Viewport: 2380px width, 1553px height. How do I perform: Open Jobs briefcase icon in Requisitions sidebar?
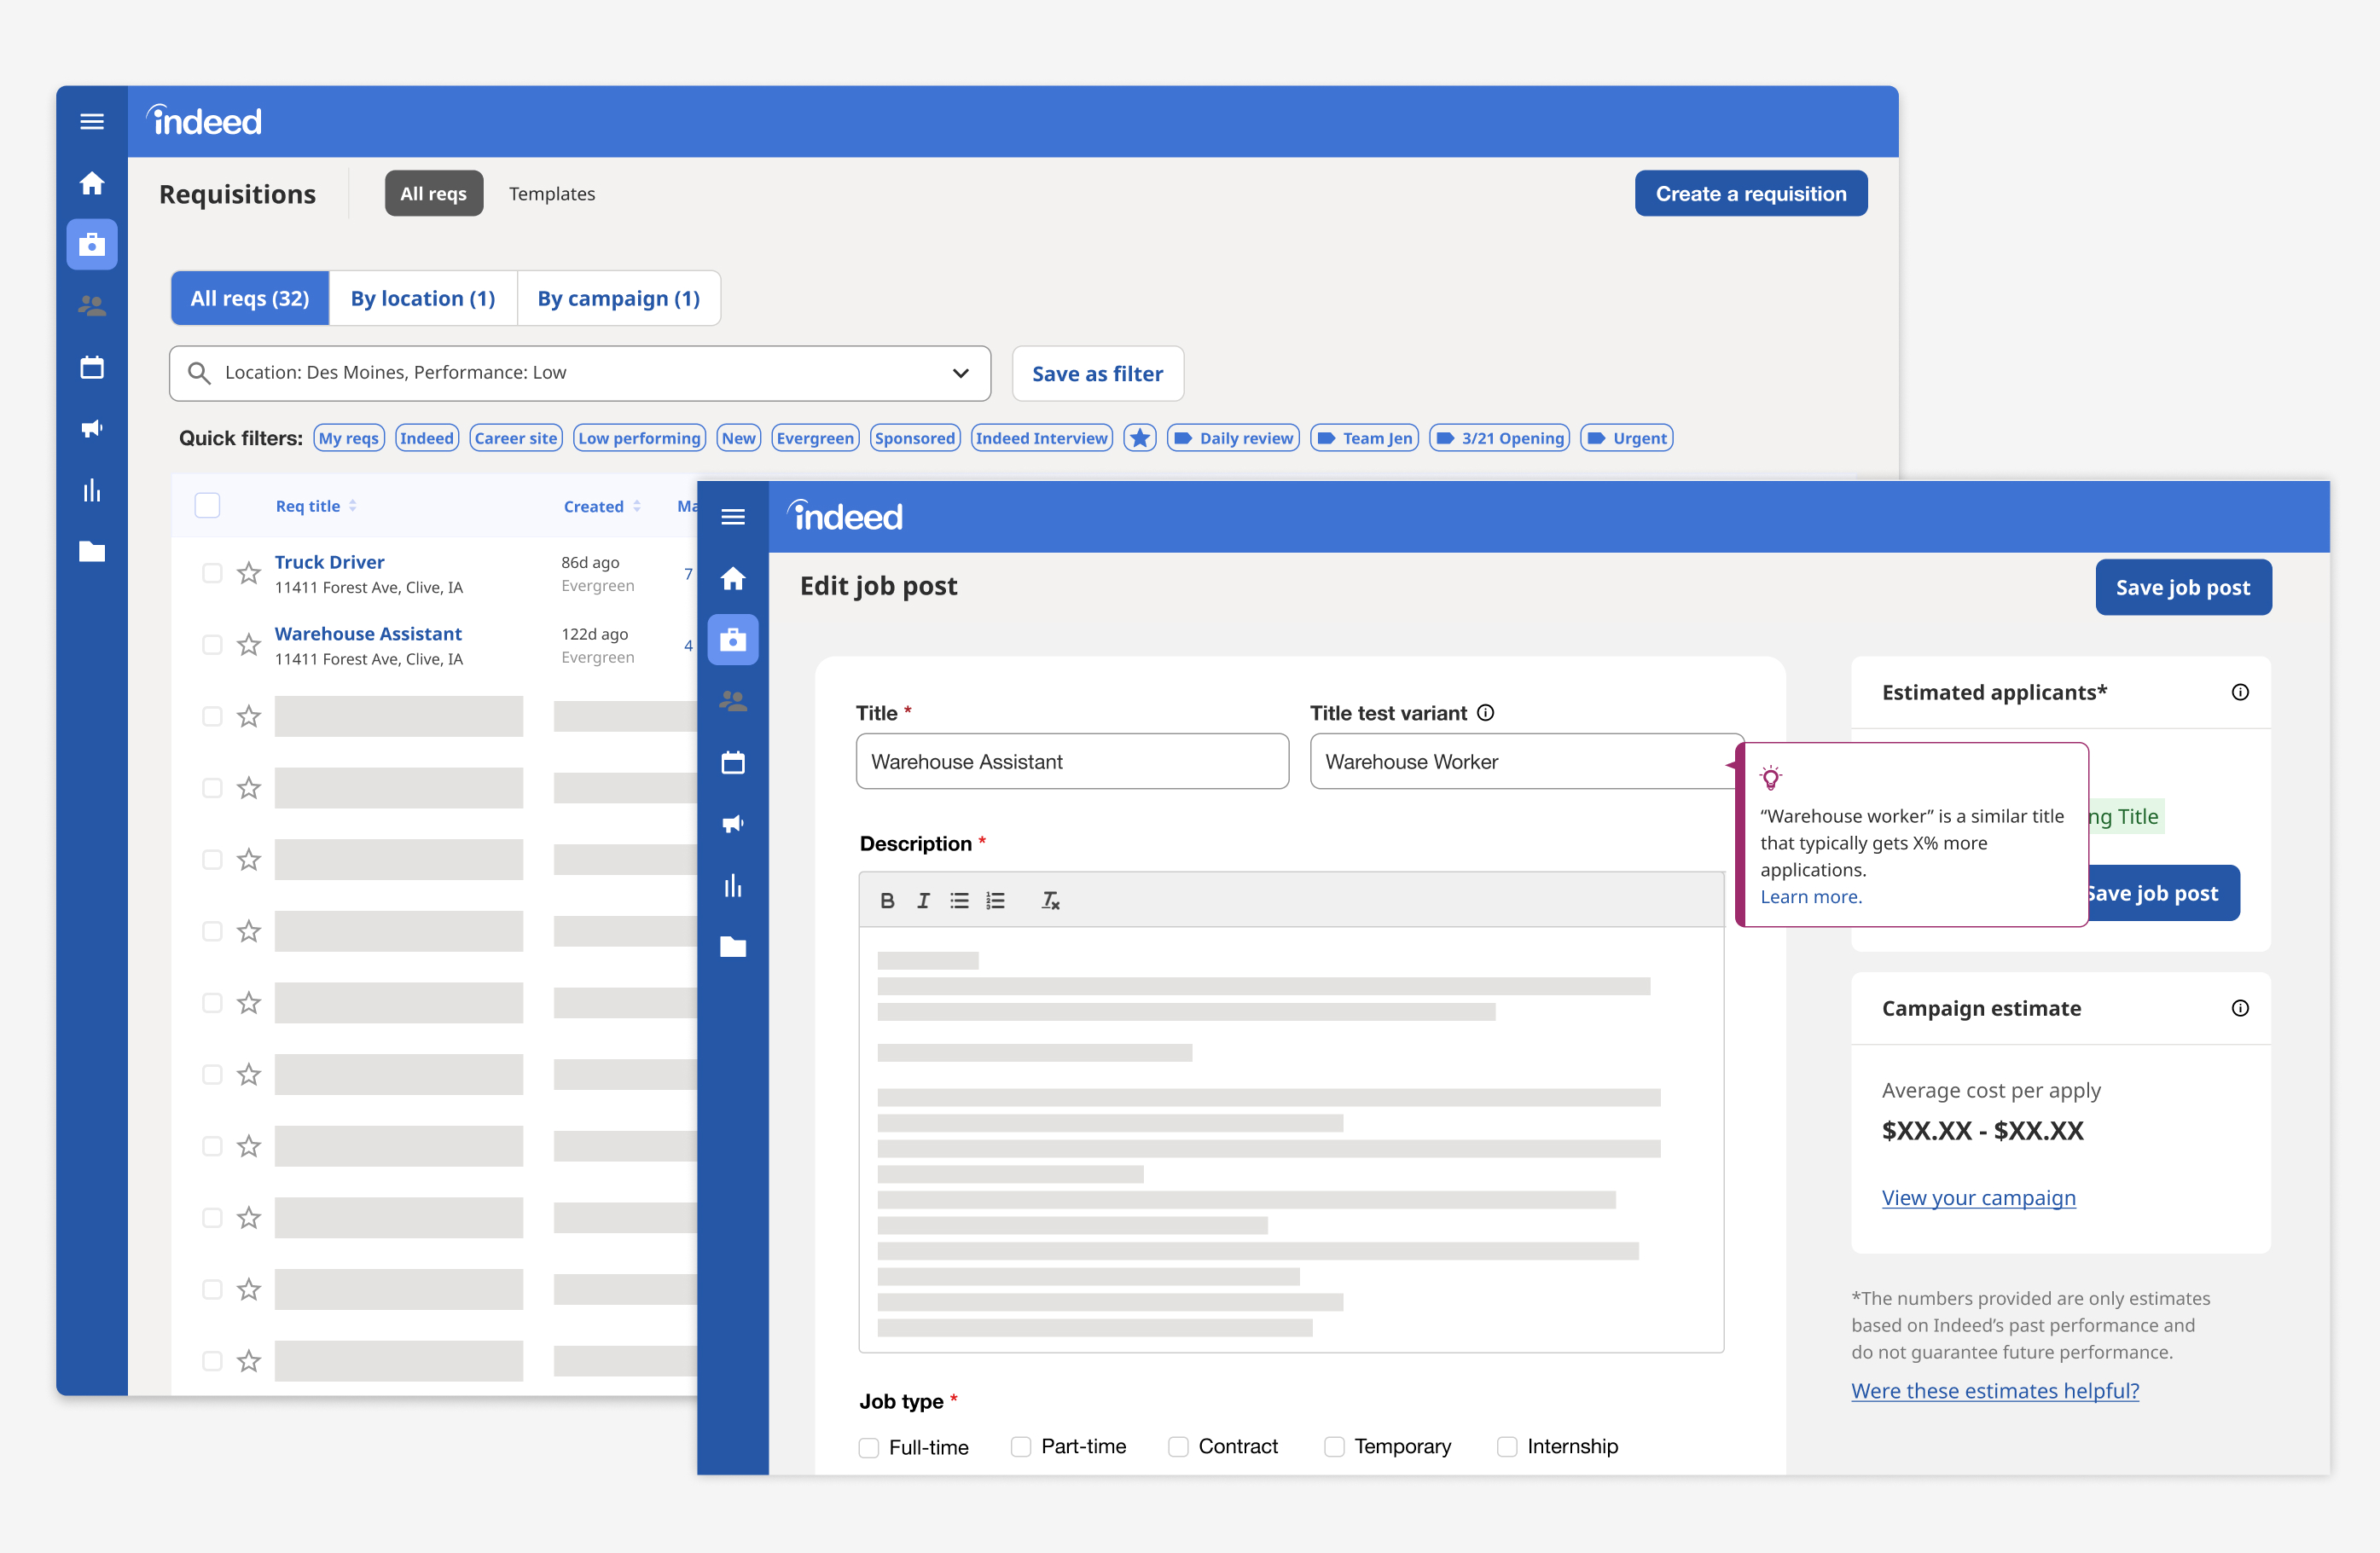(x=92, y=244)
